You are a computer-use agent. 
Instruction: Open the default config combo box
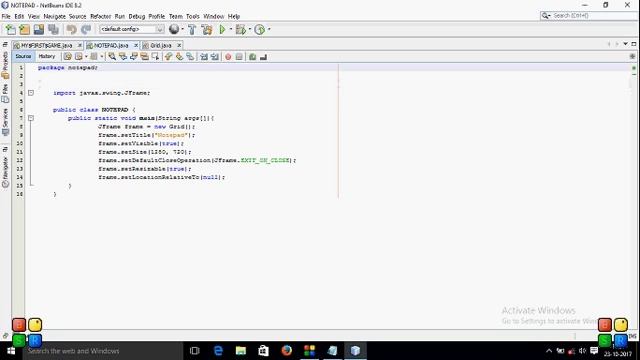click(x=131, y=29)
